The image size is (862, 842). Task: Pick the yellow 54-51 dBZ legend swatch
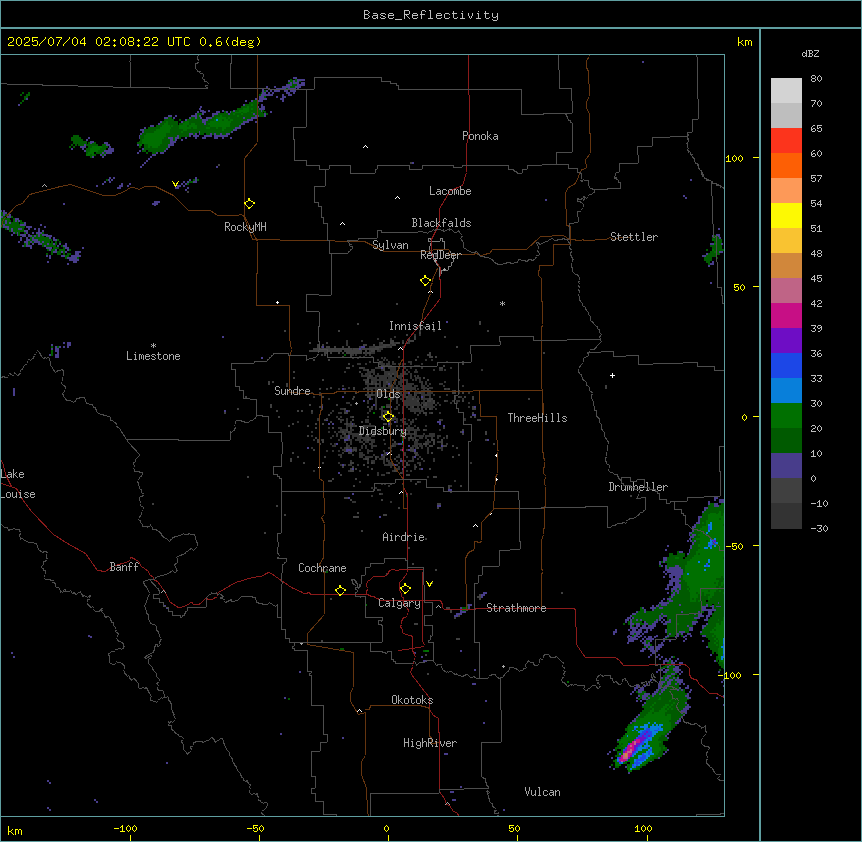pyautogui.click(x=786, y=215)
